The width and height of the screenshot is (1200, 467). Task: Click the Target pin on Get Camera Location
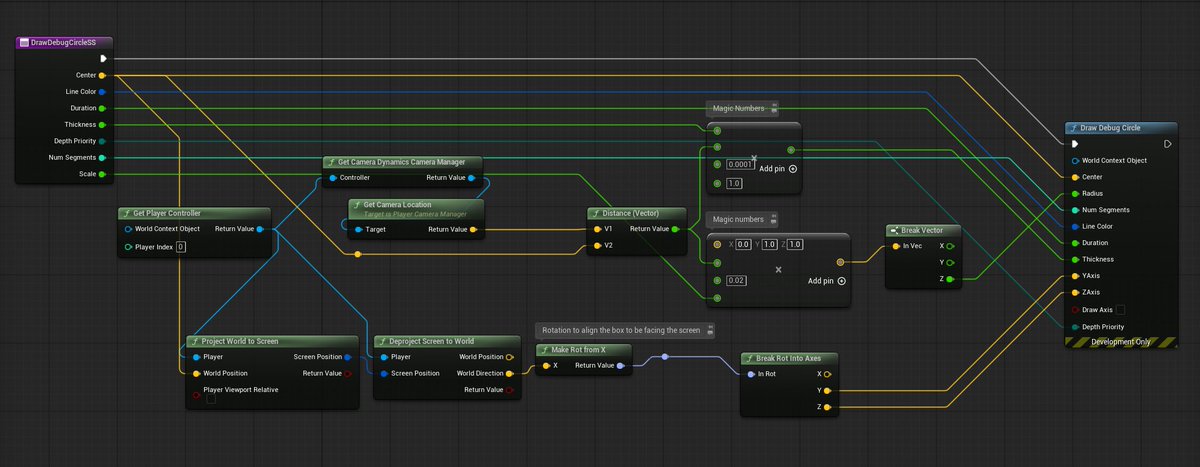tap(358, 230)
